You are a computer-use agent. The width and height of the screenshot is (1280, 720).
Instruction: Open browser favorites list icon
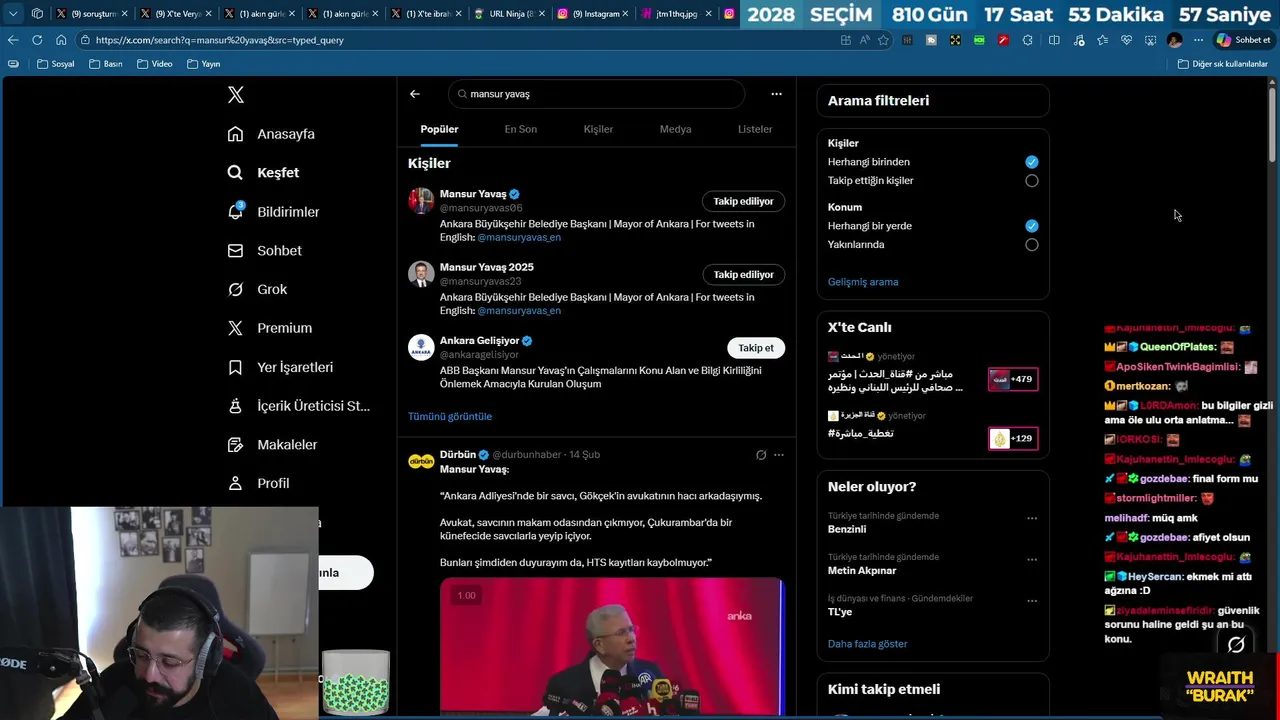pos(1102,40)
